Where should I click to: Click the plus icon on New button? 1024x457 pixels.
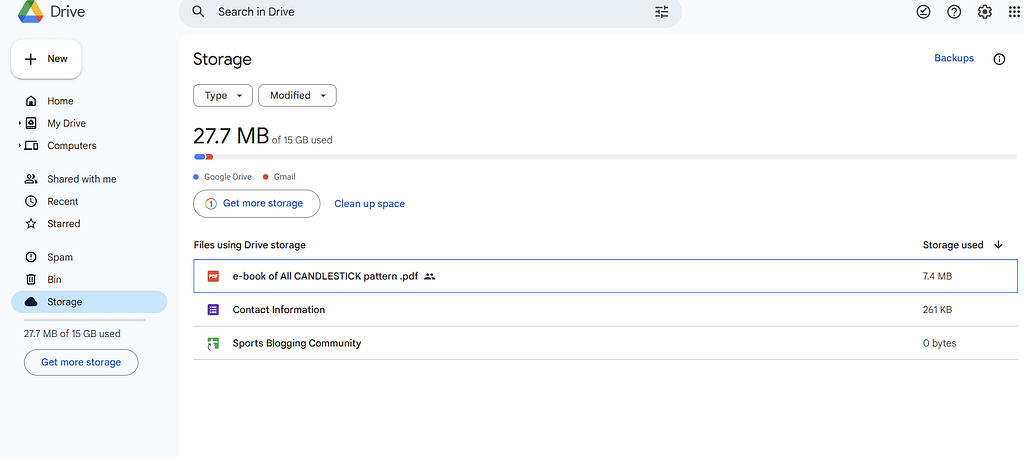point(30,59)
